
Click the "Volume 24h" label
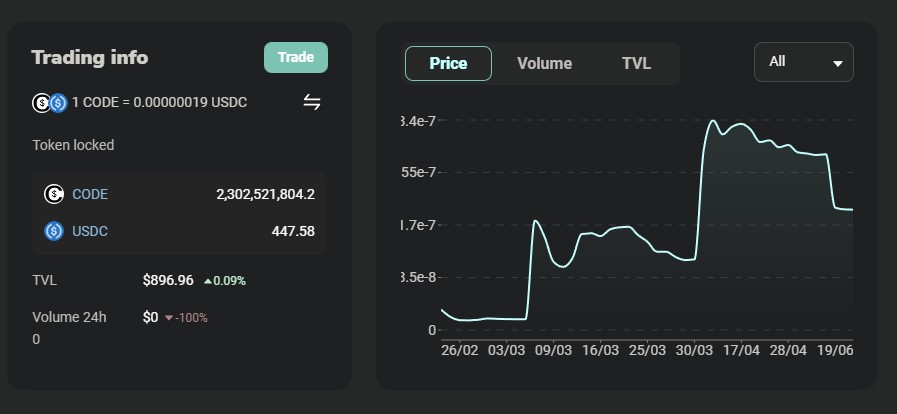coord(69,317)
